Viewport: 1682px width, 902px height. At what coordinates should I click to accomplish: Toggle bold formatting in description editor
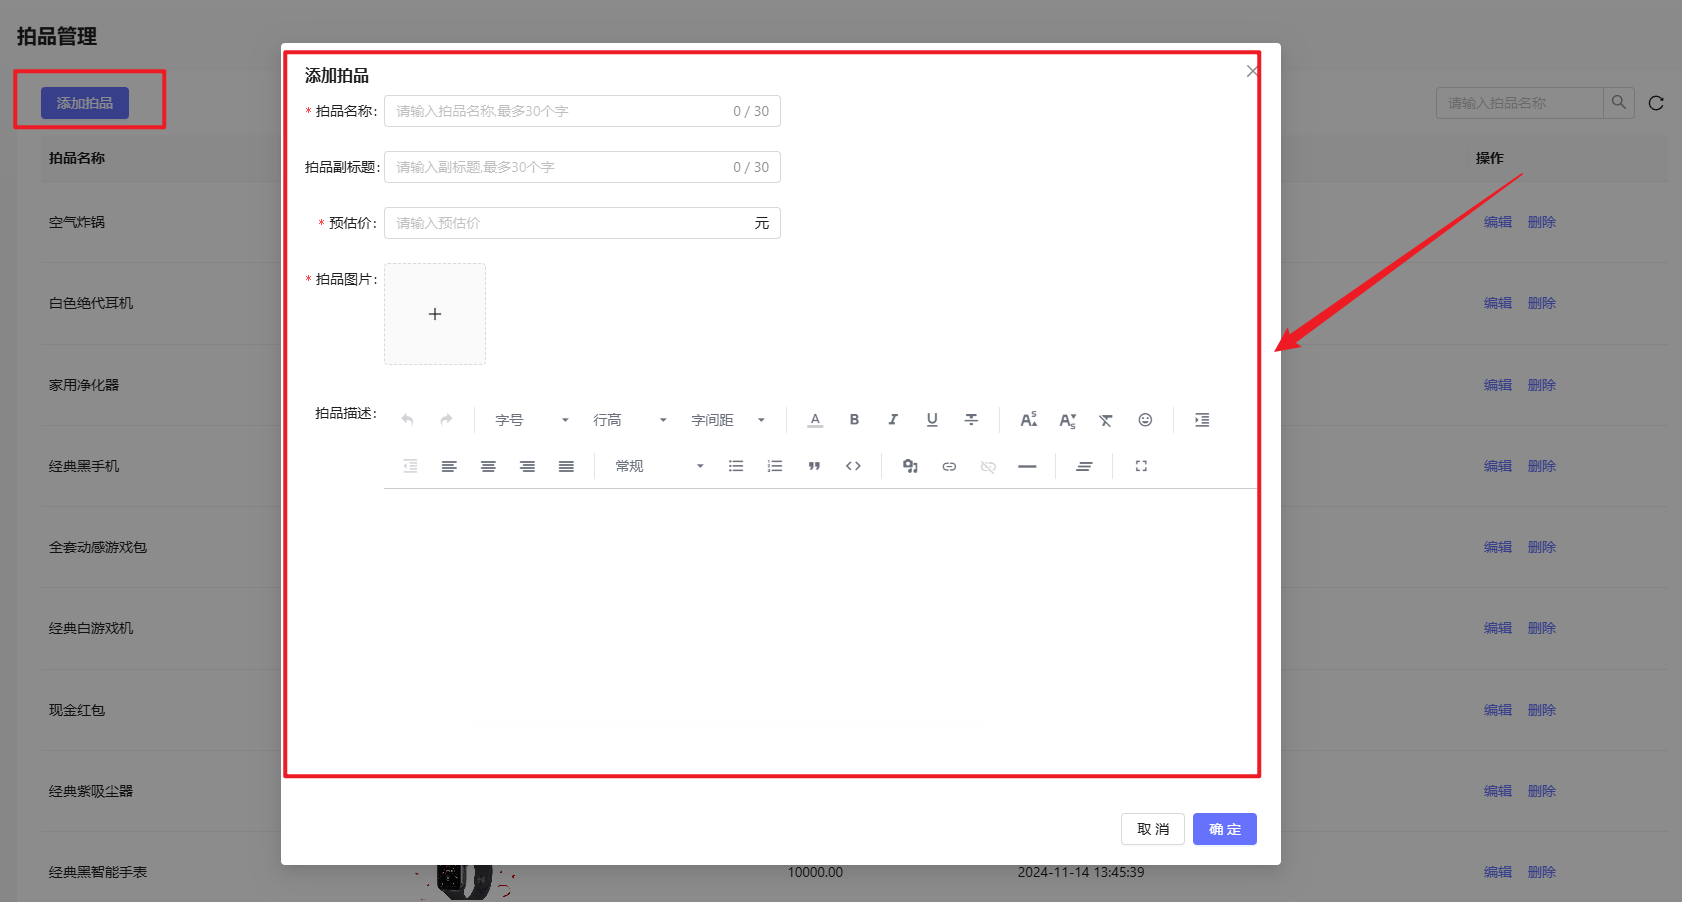(854, 420)
